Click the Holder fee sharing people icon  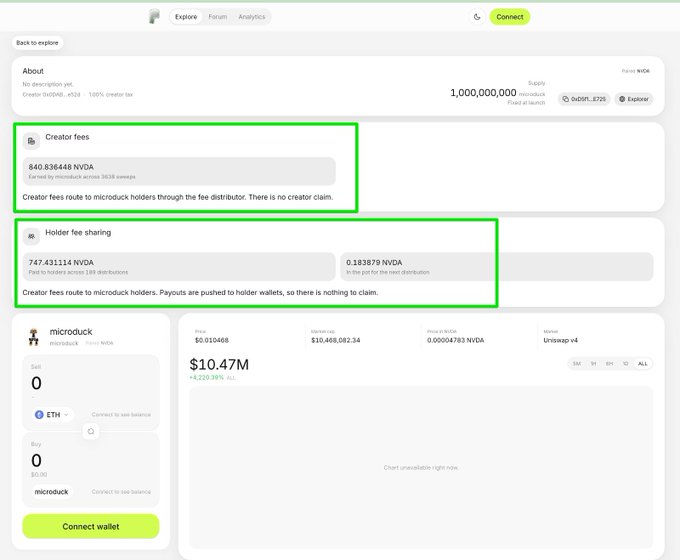click(x=31, y=236)
